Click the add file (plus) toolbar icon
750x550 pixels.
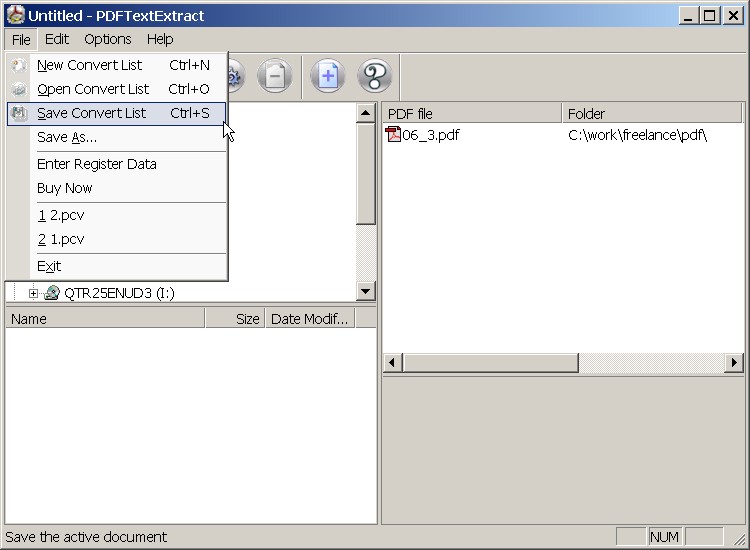click(x=328, y=76)
